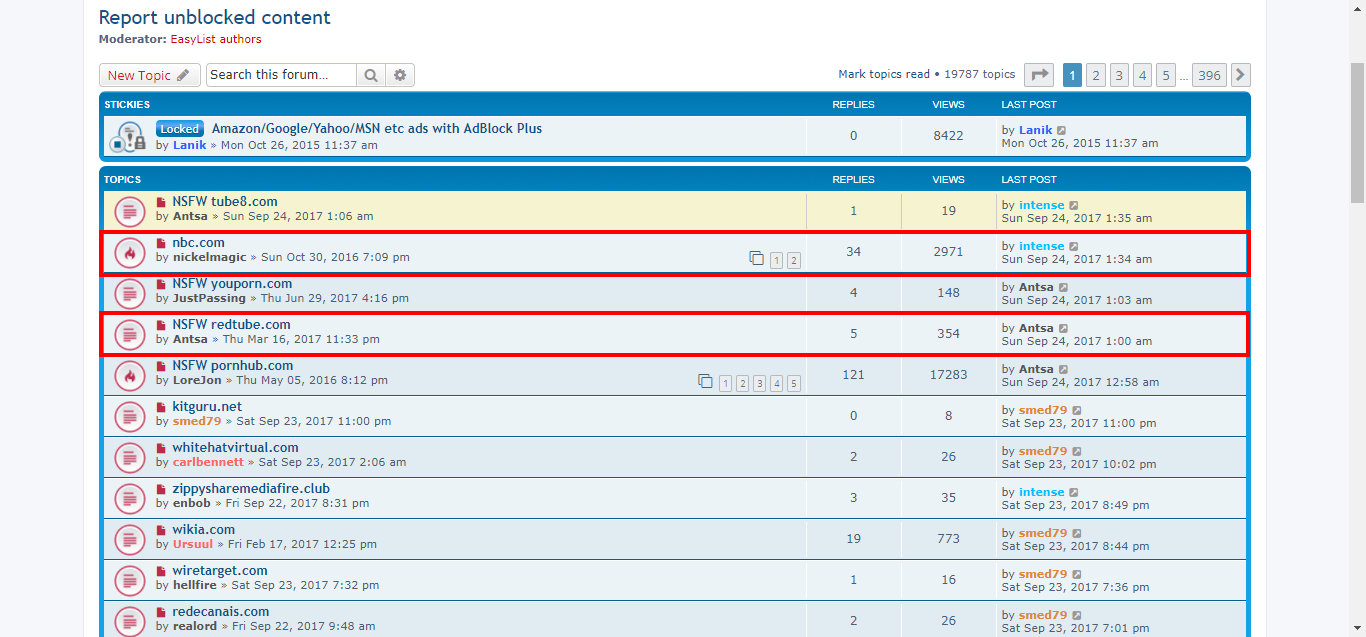View latest post icon in sticky Lanik row
This screenshot has height=637, width=1366.
(1062, 131)
